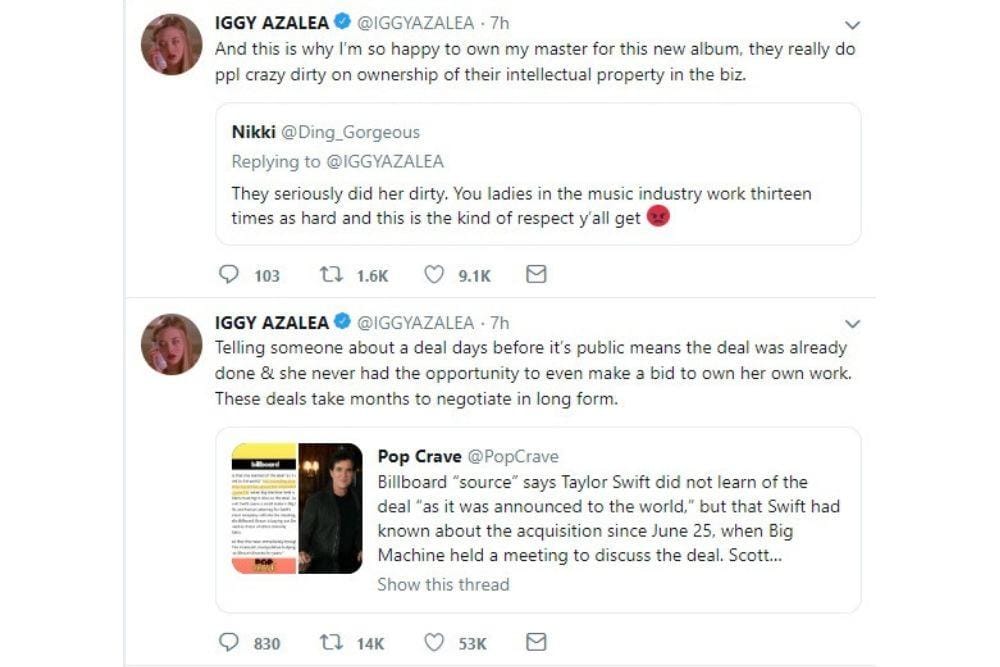Viewport: 1000px width, 667px height.
Task: Reply to the first tweet (103 replies)
Action: tap(230, 274)
